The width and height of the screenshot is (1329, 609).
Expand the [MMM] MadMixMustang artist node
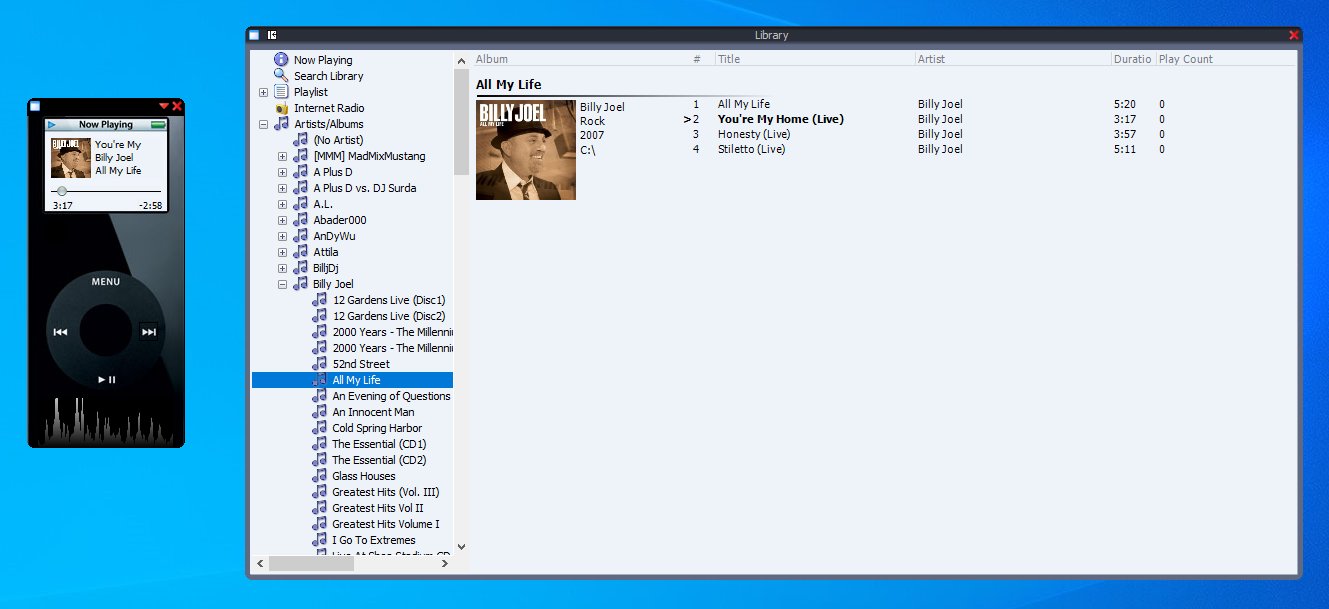(282, 156)
